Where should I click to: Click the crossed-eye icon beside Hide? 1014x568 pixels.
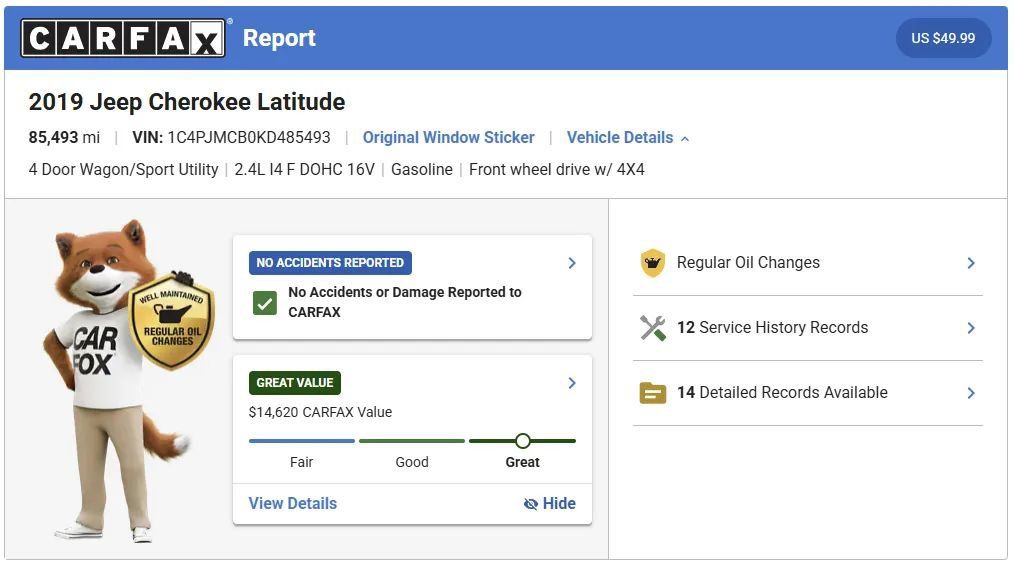point(530,504)
